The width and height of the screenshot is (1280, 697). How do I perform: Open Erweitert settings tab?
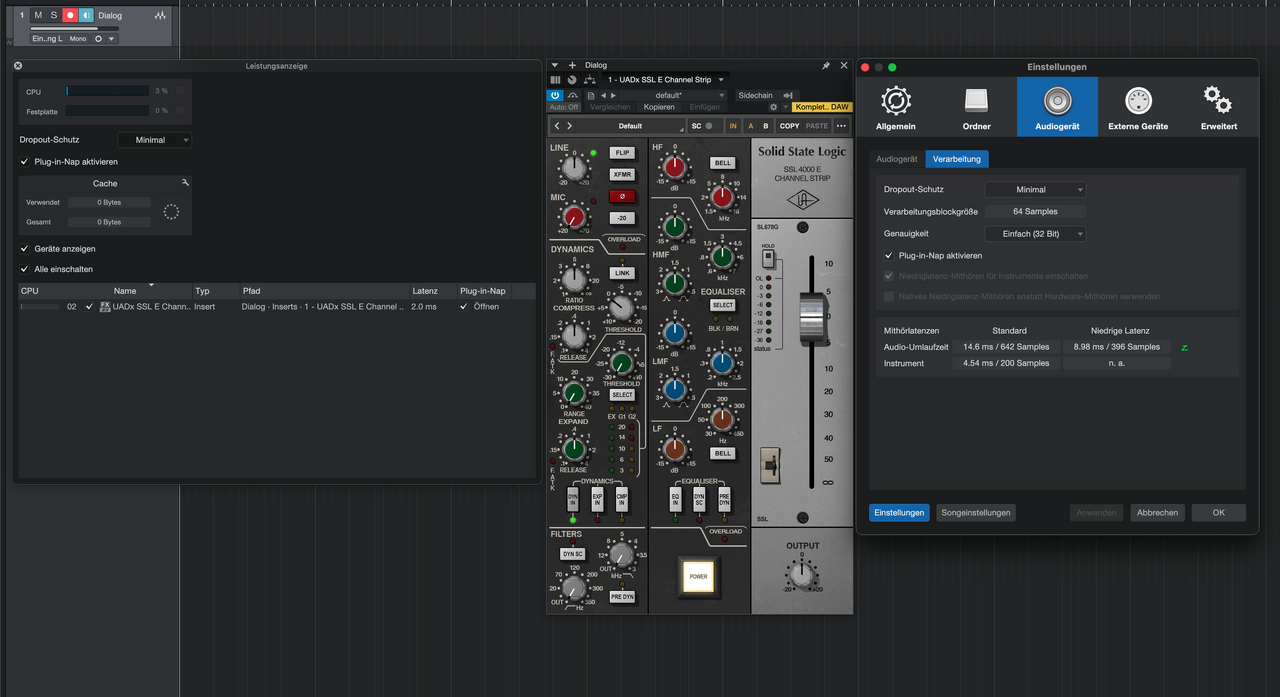coord(1218,107)
